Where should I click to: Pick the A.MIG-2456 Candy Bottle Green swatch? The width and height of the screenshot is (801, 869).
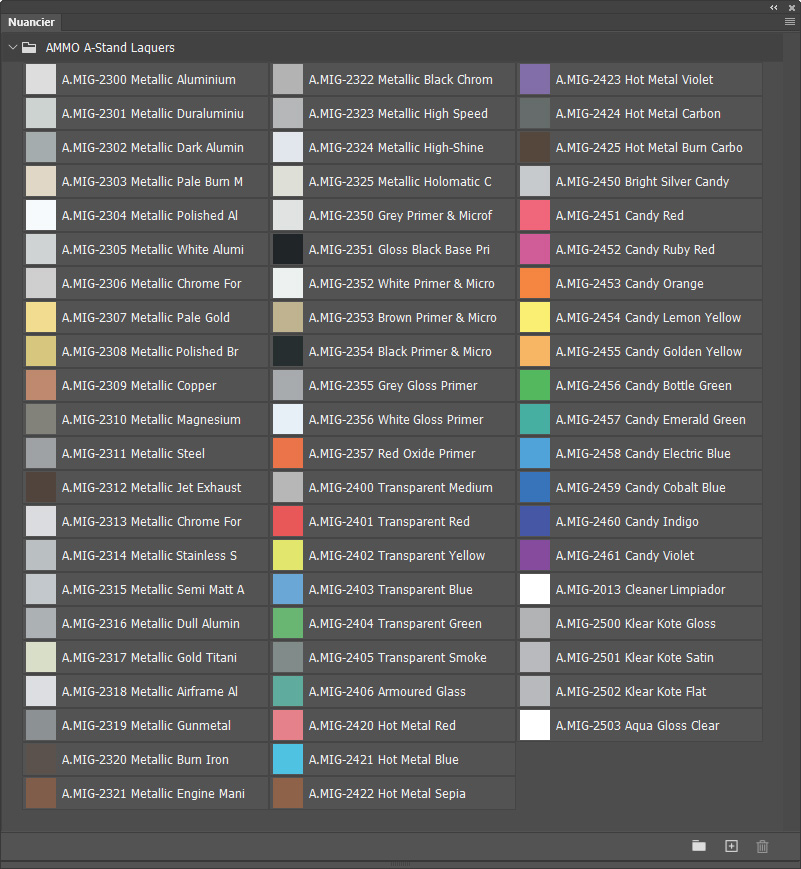pos(535,385)
